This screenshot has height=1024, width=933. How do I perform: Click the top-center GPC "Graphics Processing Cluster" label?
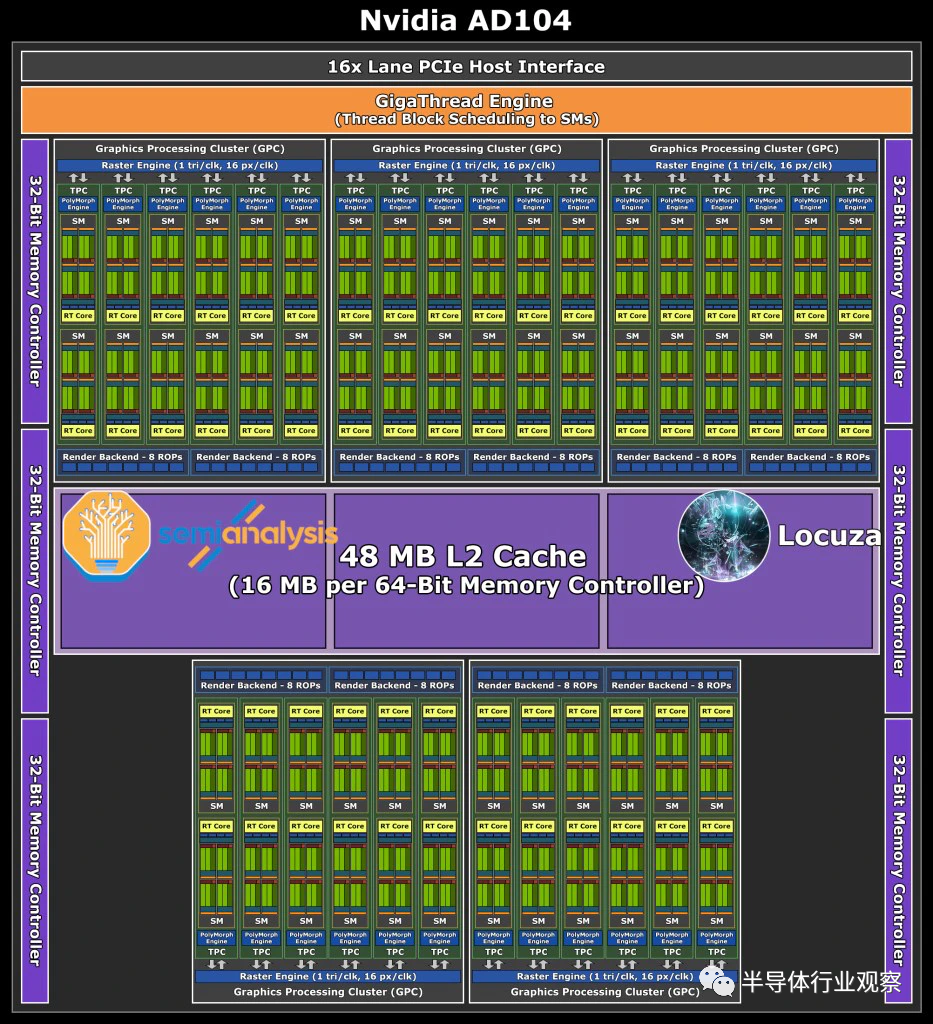[x=467, y=148]
